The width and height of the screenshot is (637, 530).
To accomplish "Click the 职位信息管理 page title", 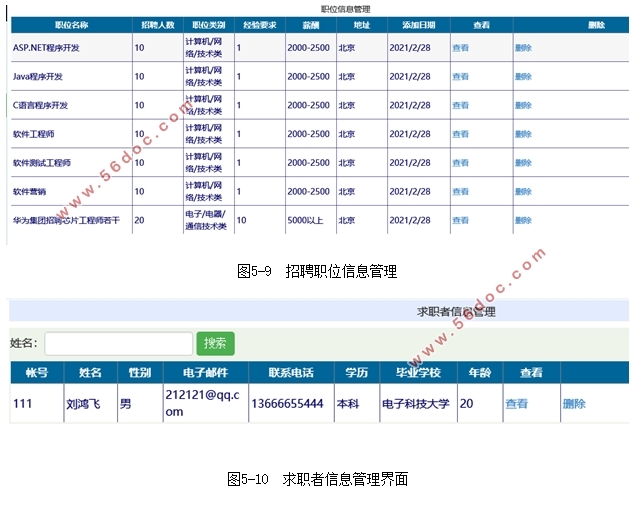I will pyautogui.click(x=345, y=9).
